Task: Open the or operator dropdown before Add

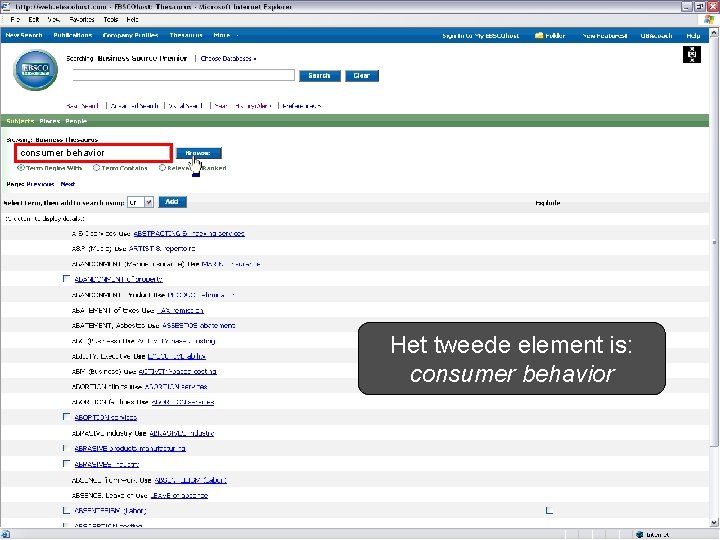Action: coord(141,202)
